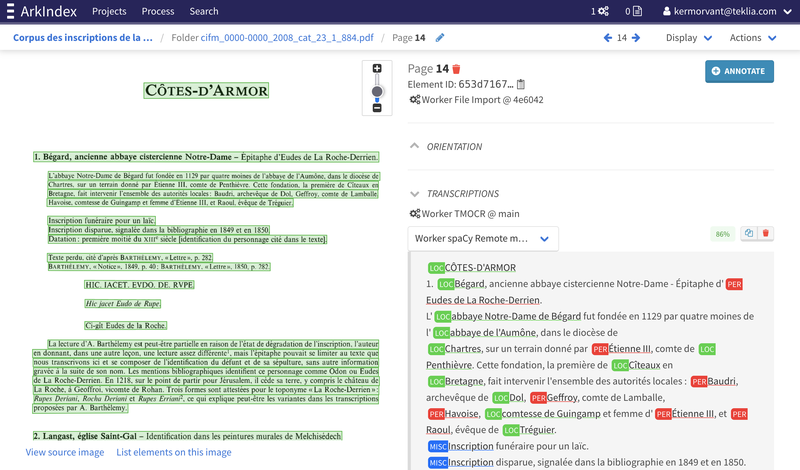800x470 pixels.
Task: Click the PER tag before Geffroy
Action: tap(538, 398)
